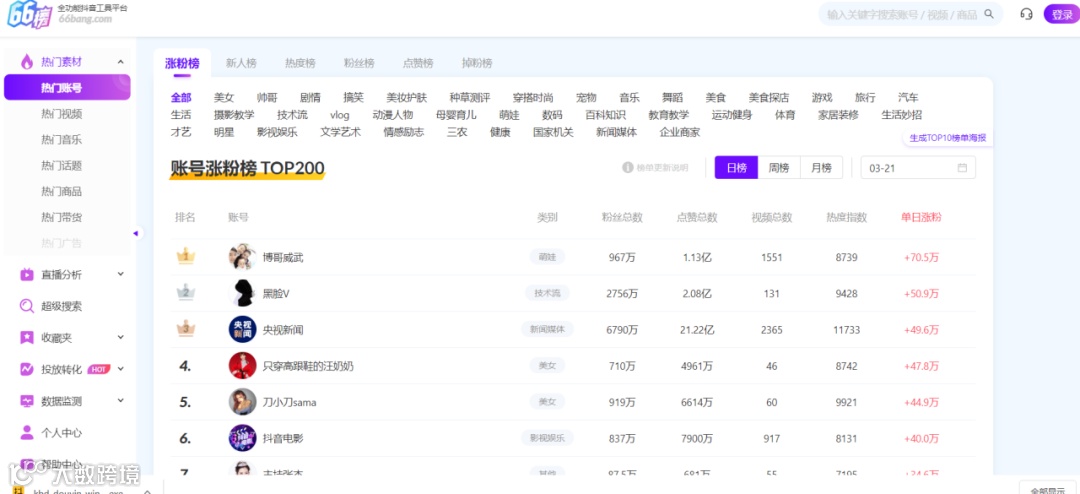1080x494 pixels.
Task: Click the 登录 login button
Action: coord(1061,14)
